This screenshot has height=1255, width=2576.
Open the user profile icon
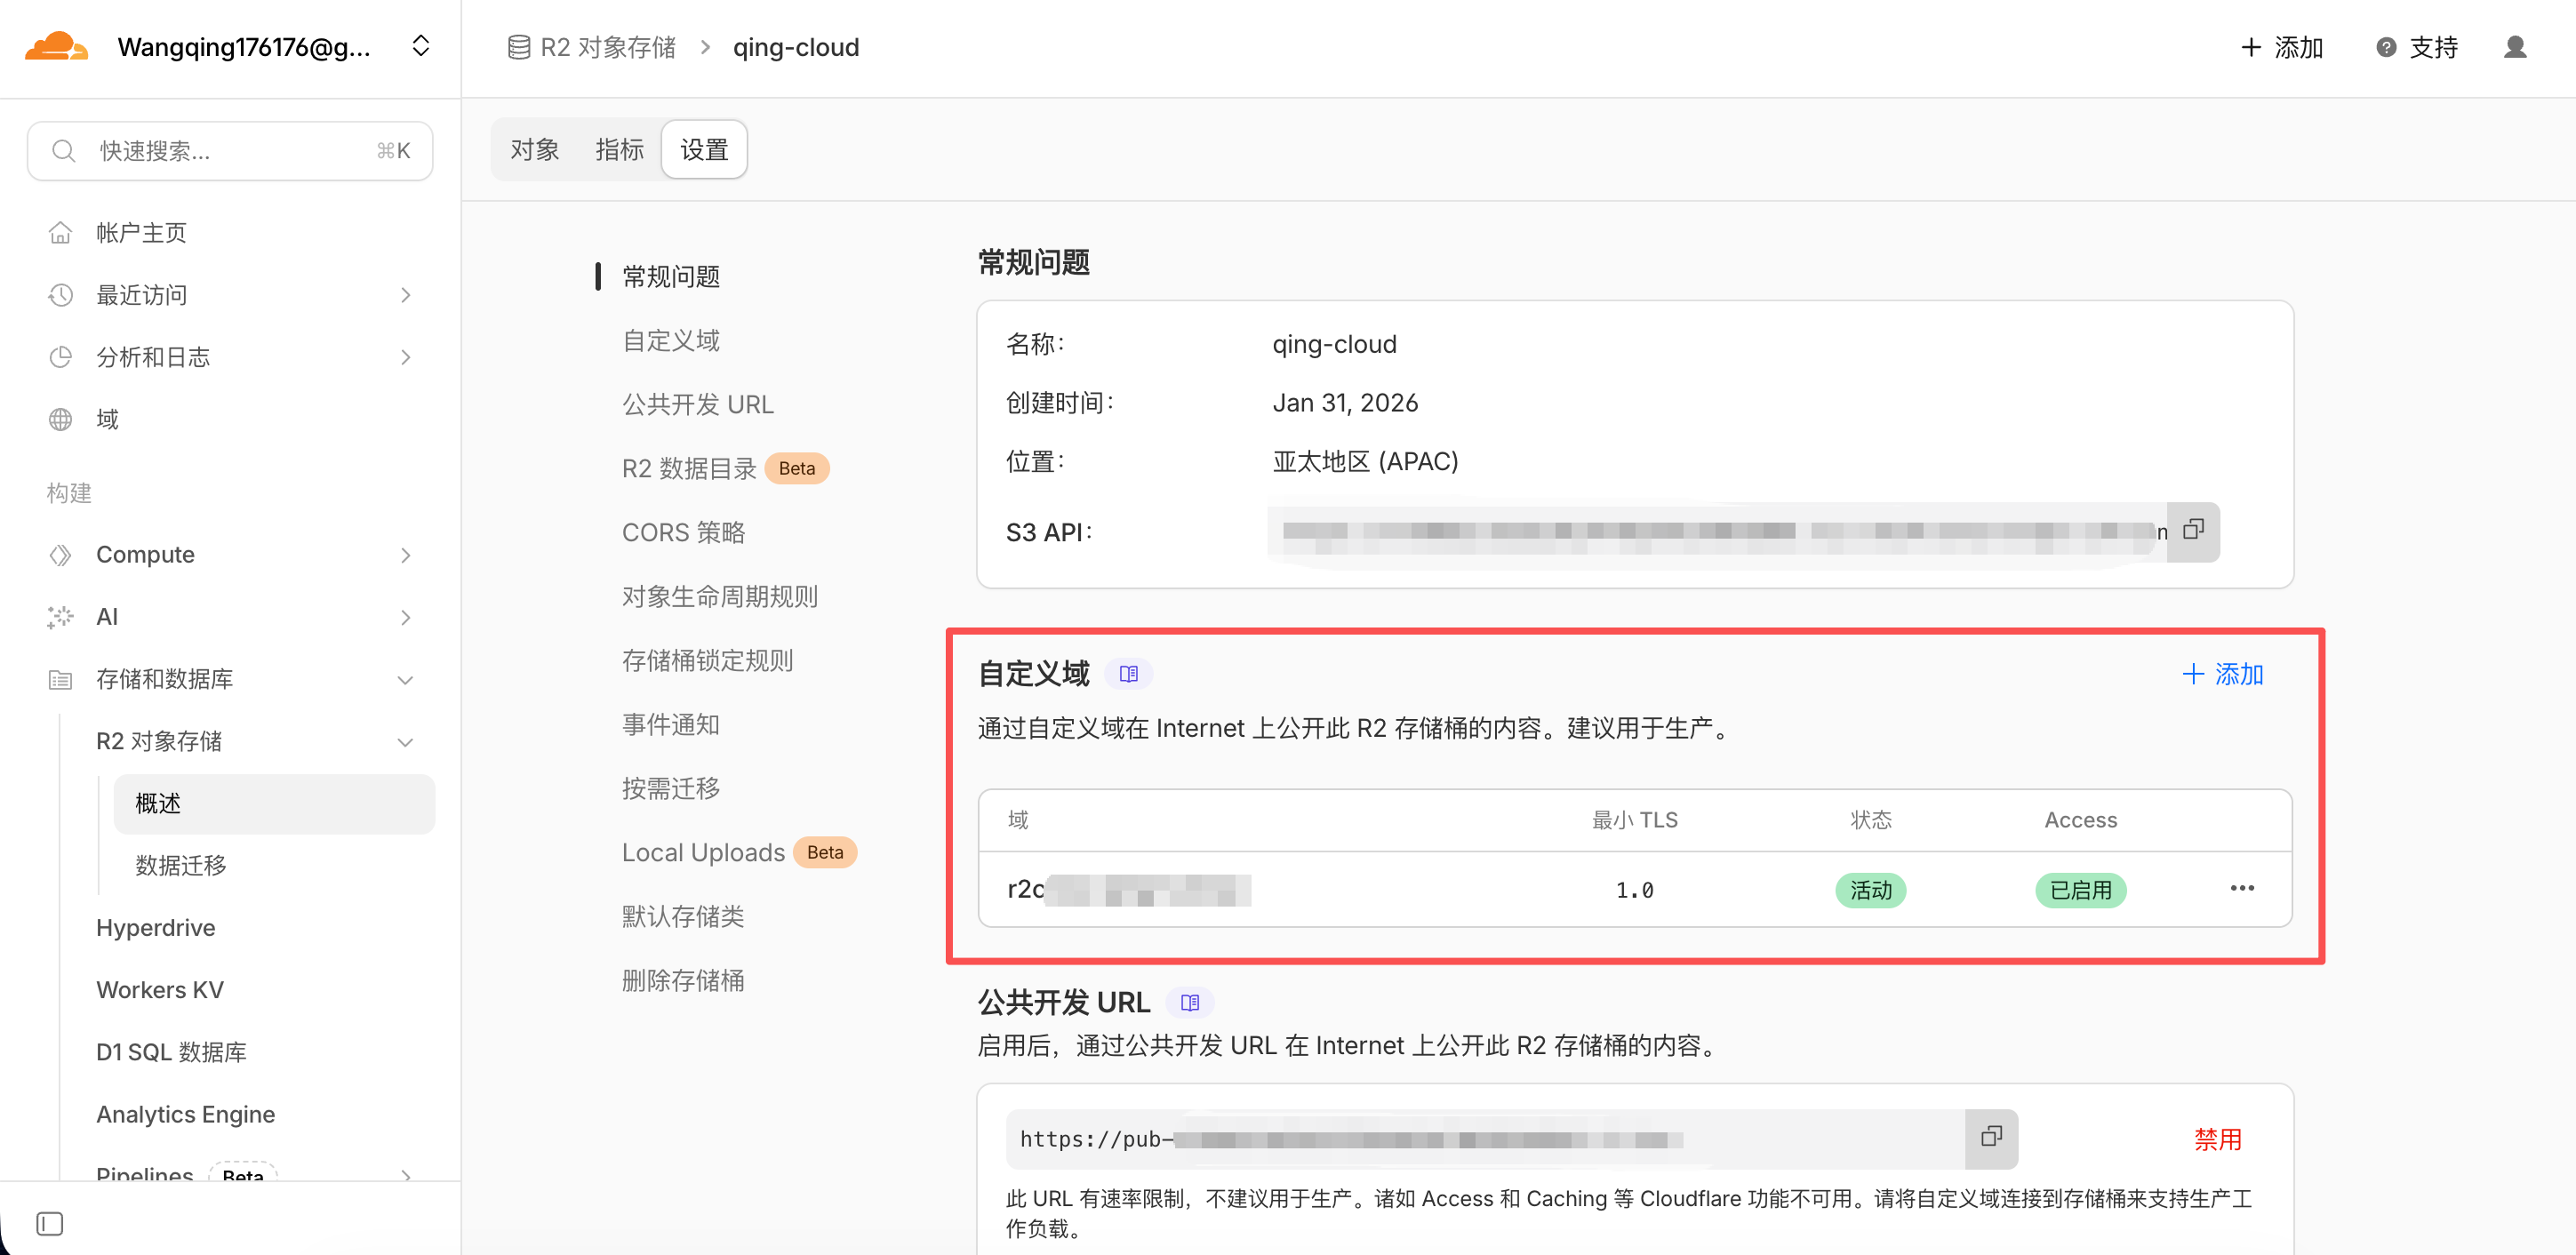pyautogui.click(x=2514, y=47)
